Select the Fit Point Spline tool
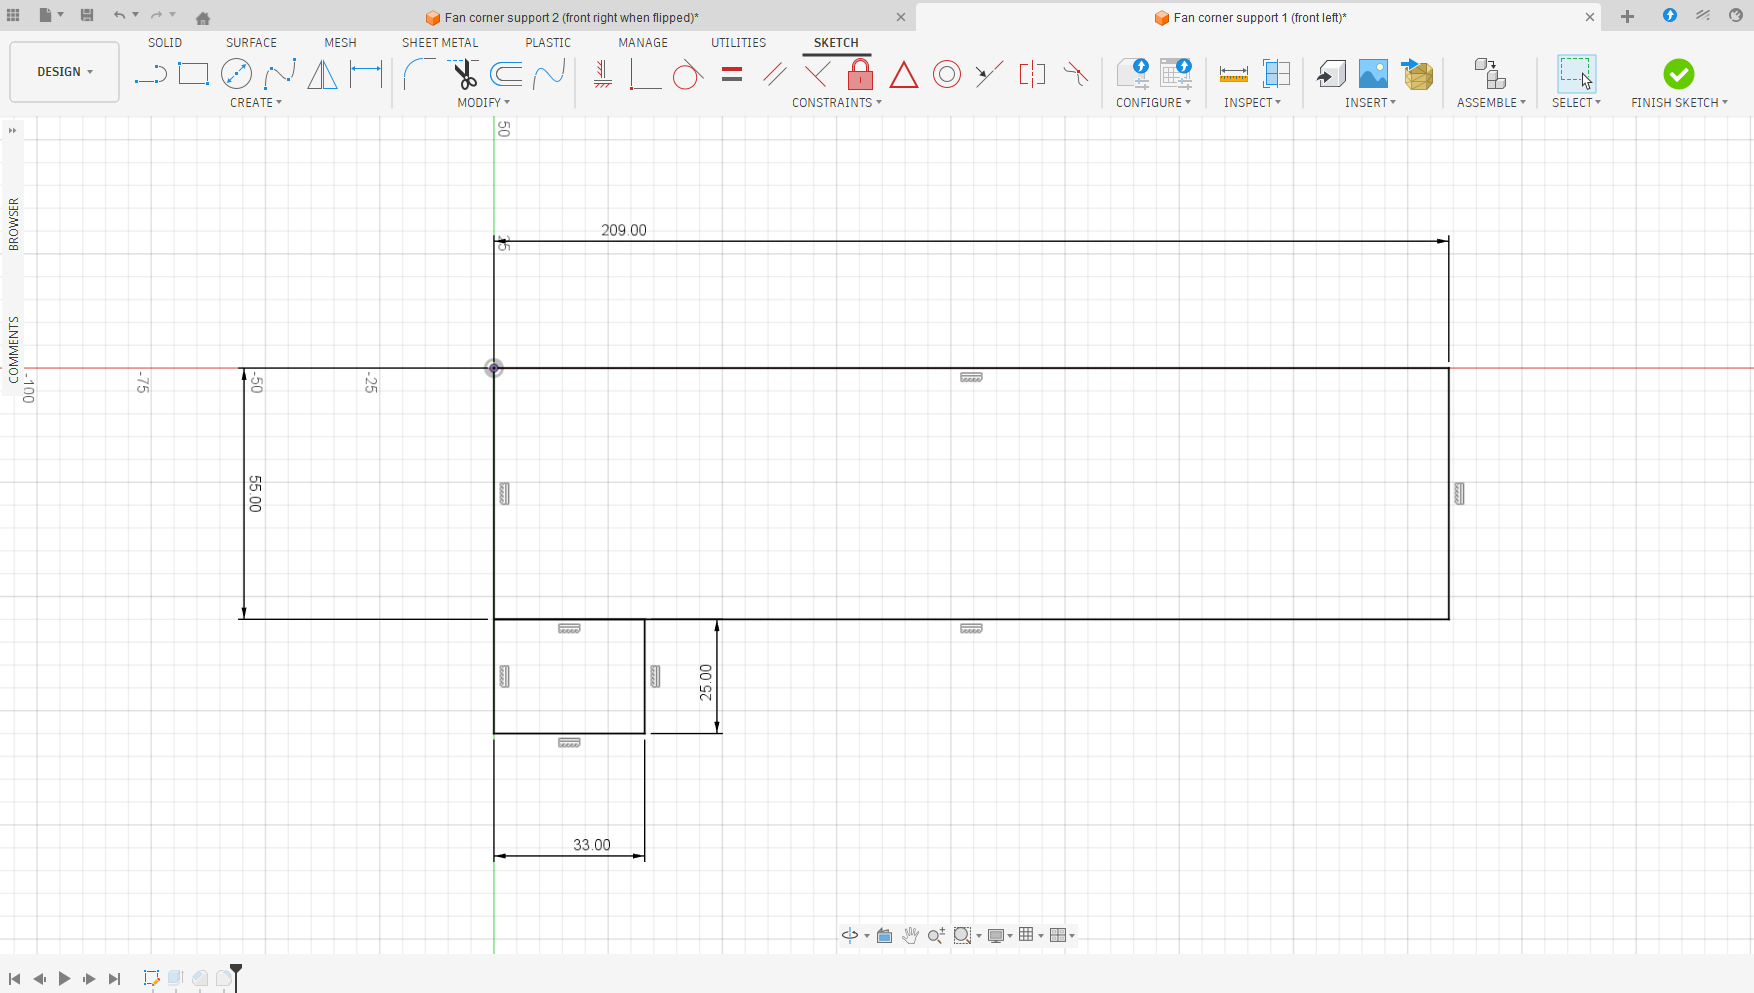Screen dimensions: 1754x993 click(x=280, y=74)
